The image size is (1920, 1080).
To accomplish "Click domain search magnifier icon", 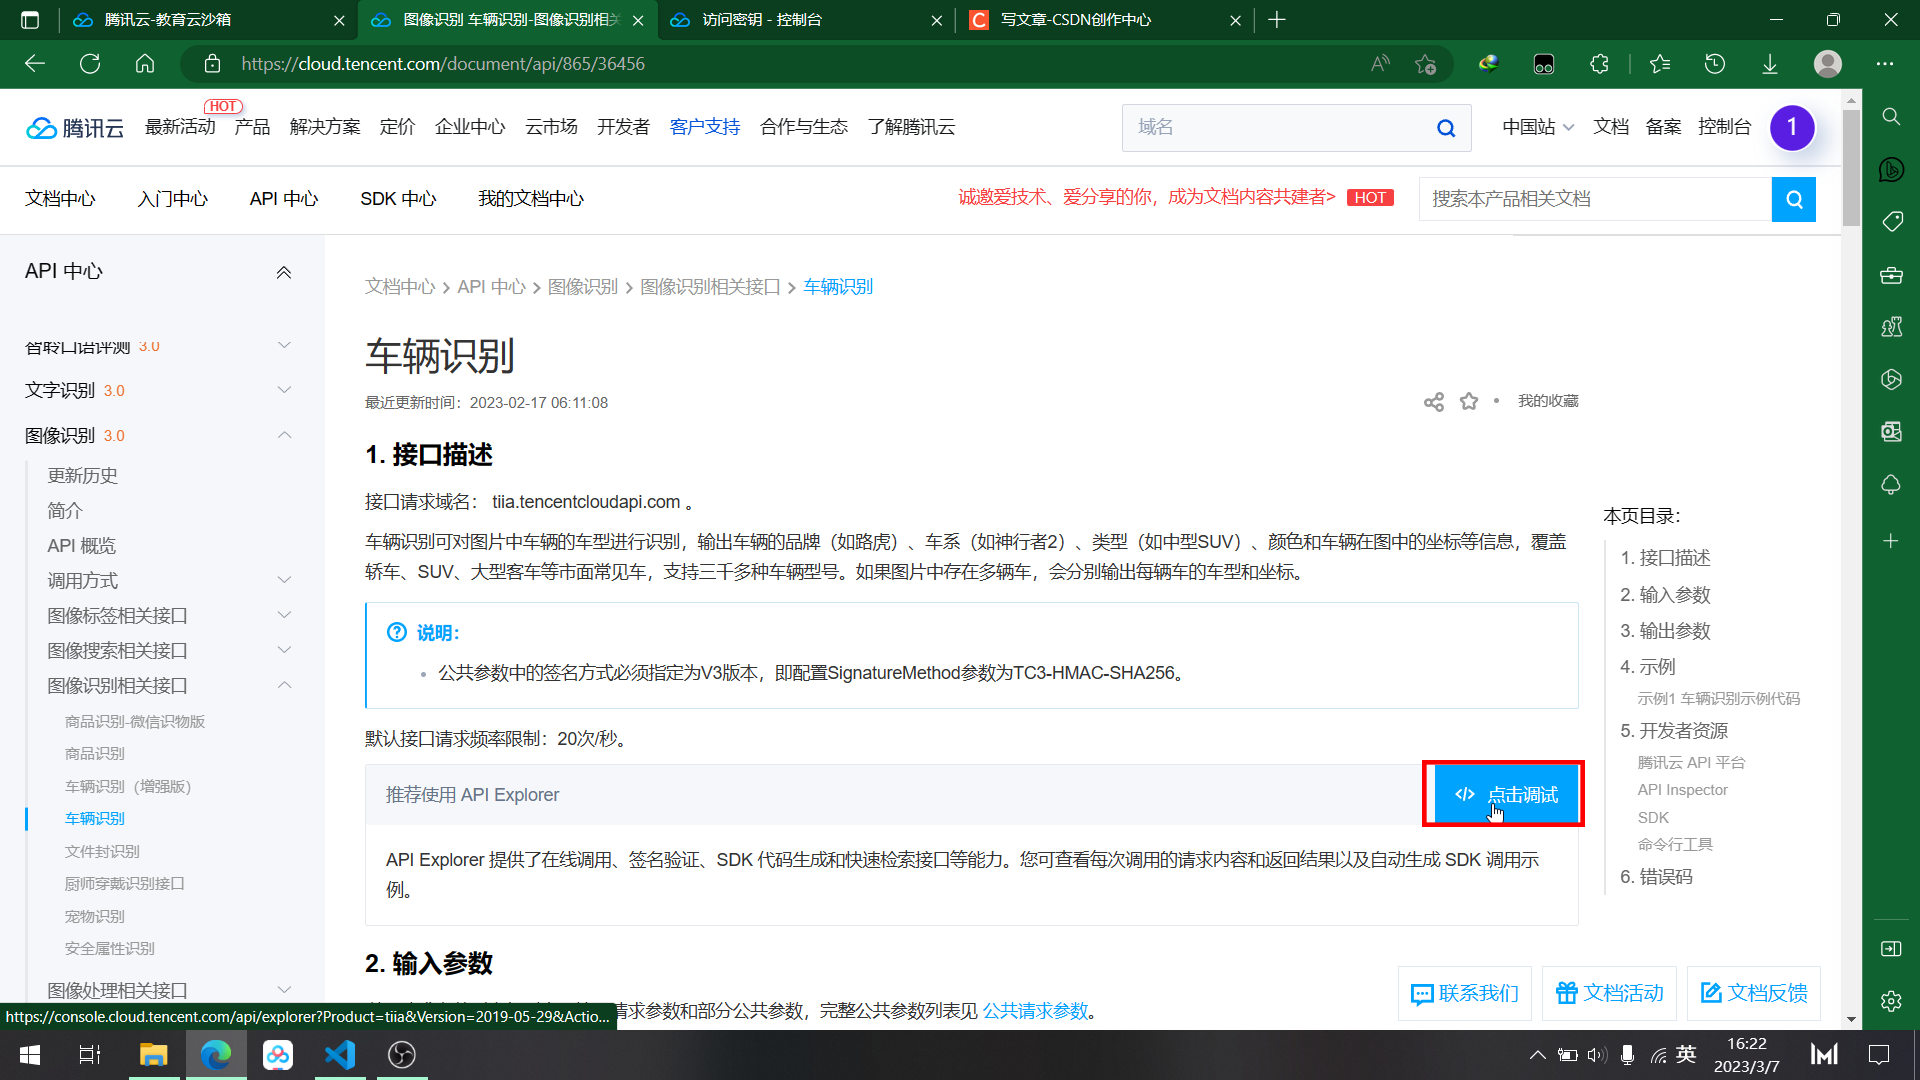I will tap(1446, 128).
